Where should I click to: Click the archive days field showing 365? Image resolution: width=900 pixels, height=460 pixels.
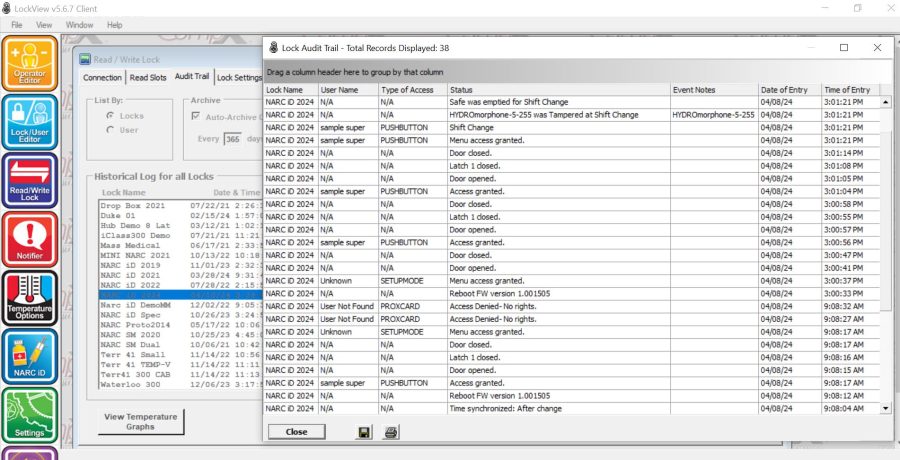coord(232,139)
